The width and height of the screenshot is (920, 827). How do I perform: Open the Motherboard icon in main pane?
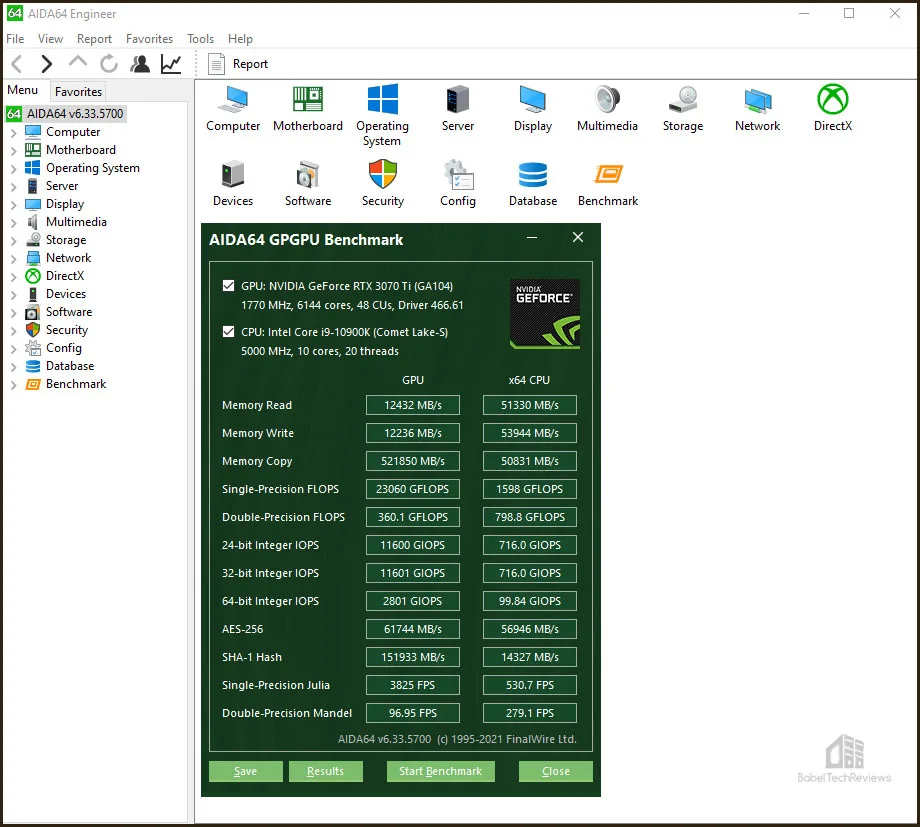(x=307, y=109)
